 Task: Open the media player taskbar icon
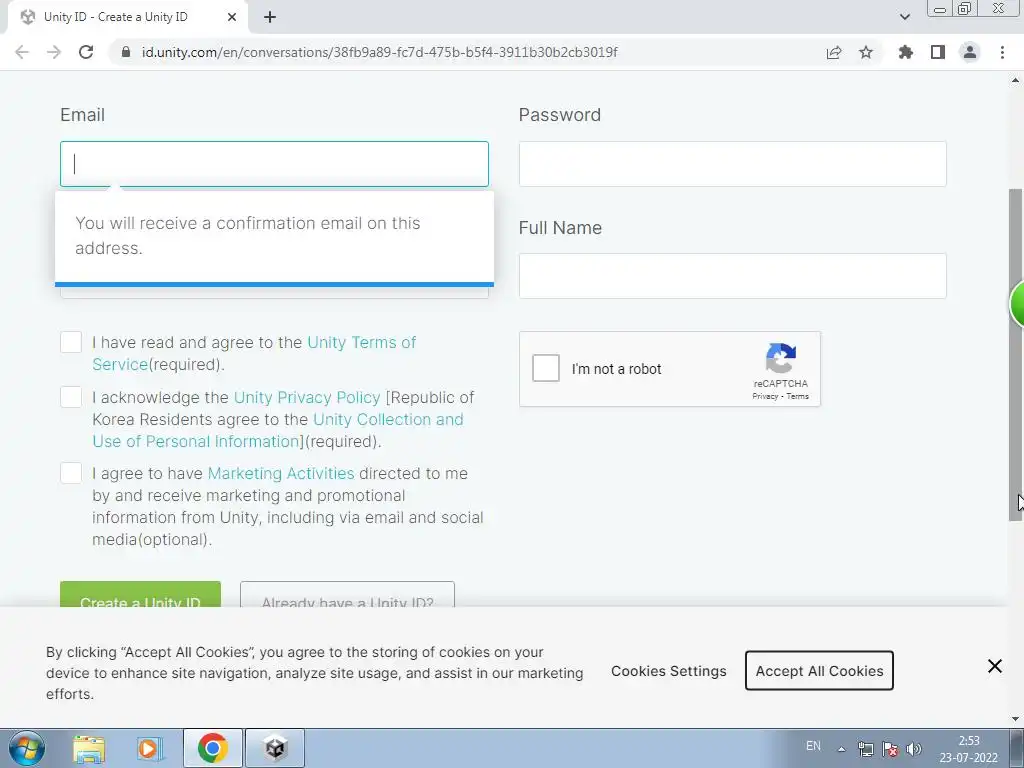(150, 748)
